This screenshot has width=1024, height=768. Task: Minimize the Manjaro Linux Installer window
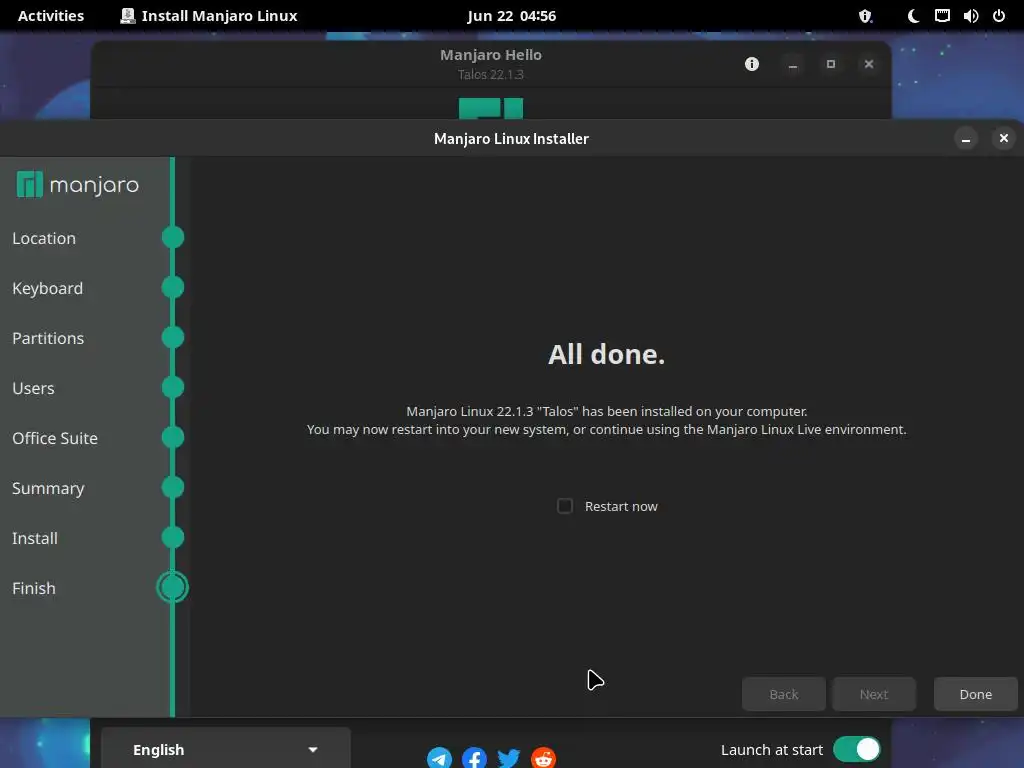966,138
